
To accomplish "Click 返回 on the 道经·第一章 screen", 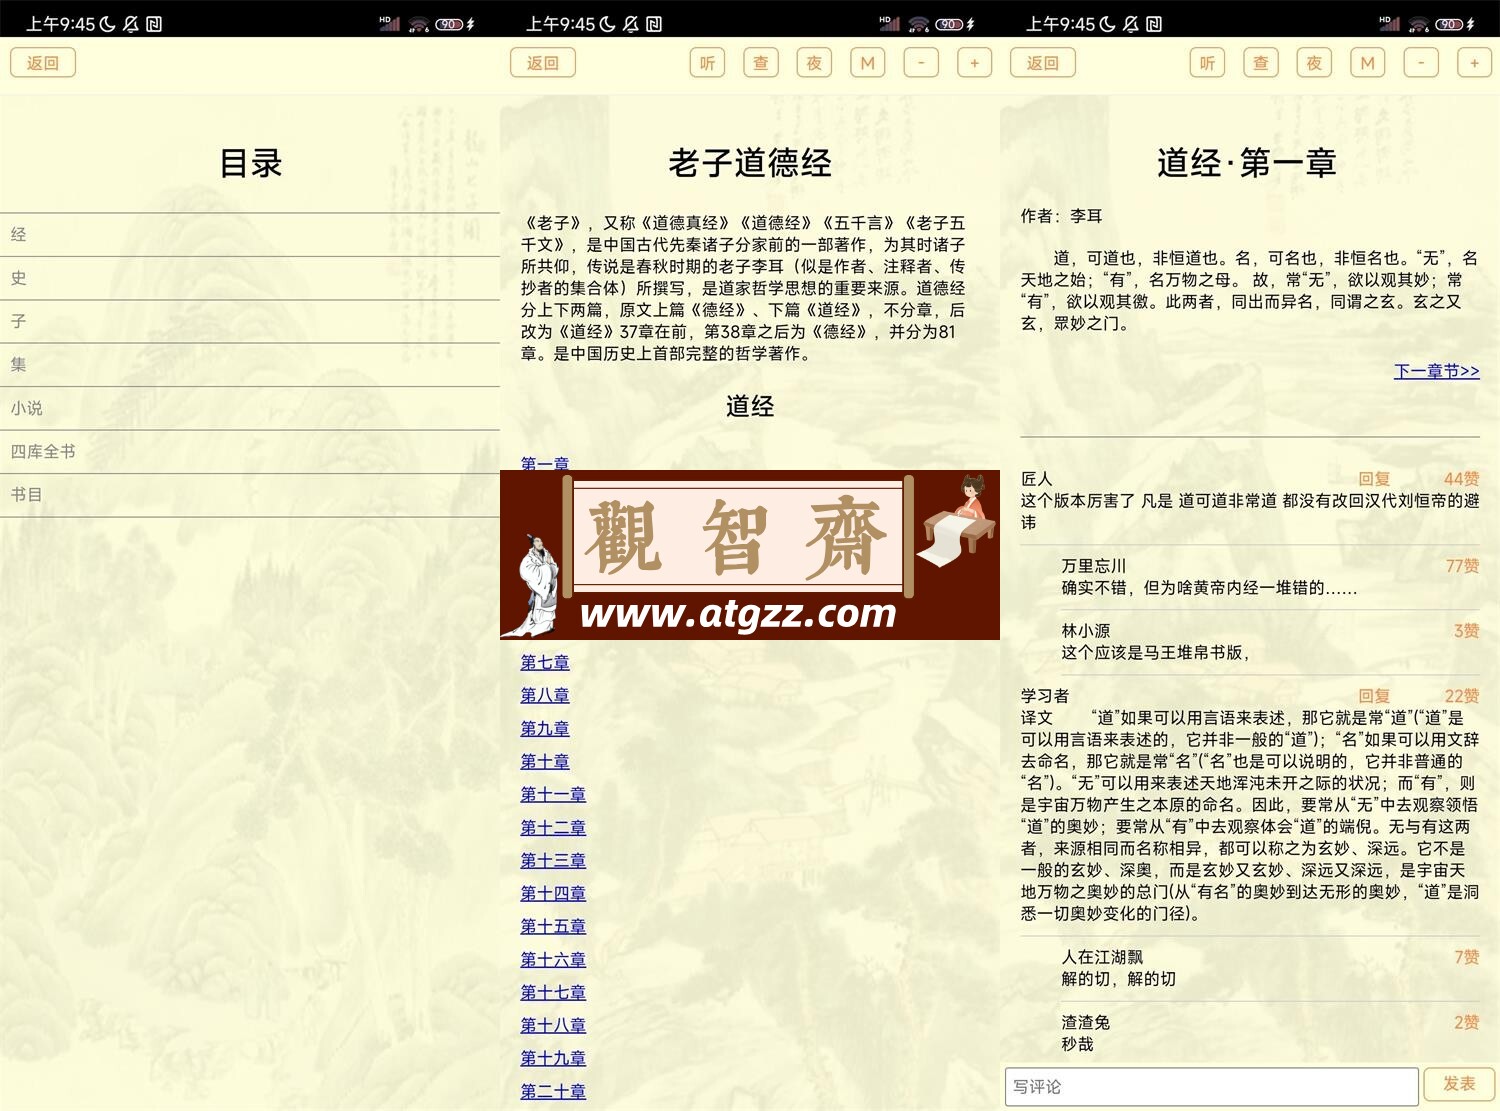I will (1043, 63).
